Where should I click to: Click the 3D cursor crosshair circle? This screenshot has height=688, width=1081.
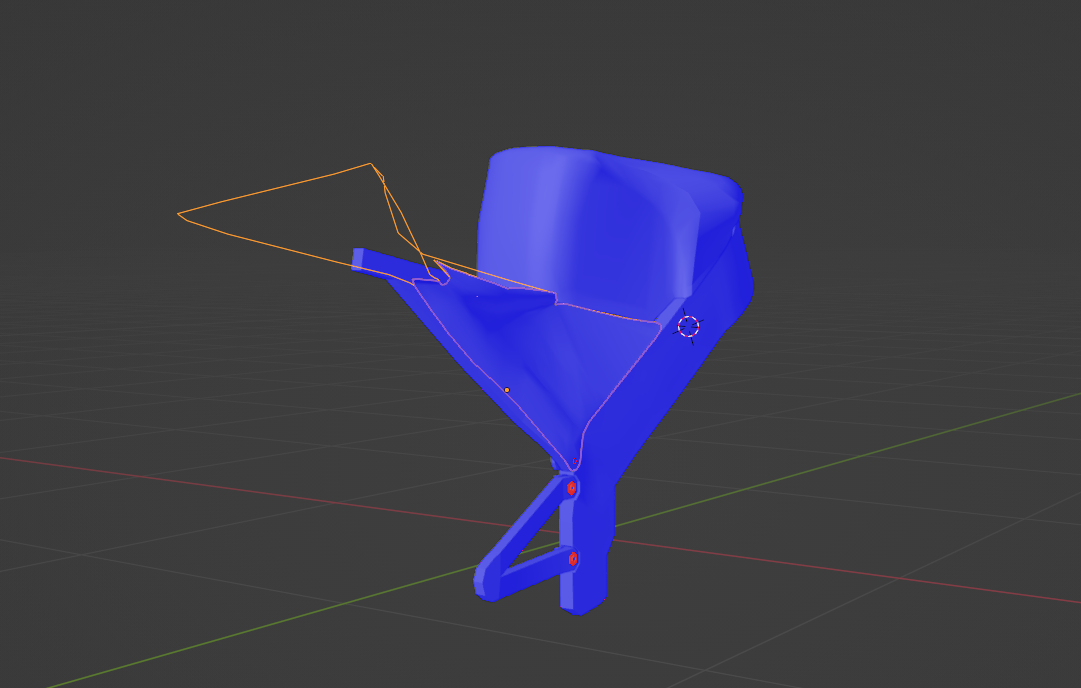pos(688,326)
